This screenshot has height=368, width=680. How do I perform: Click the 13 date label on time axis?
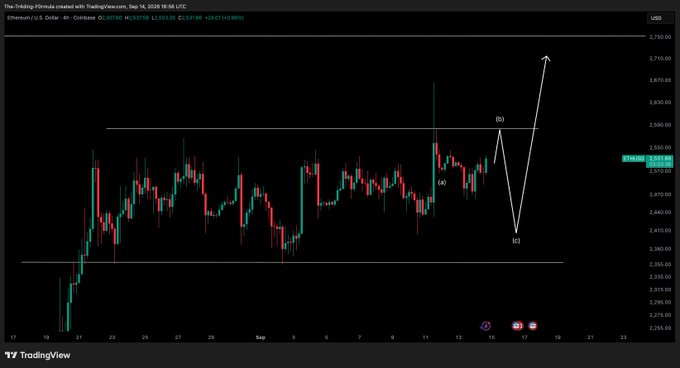click(458, 337)
